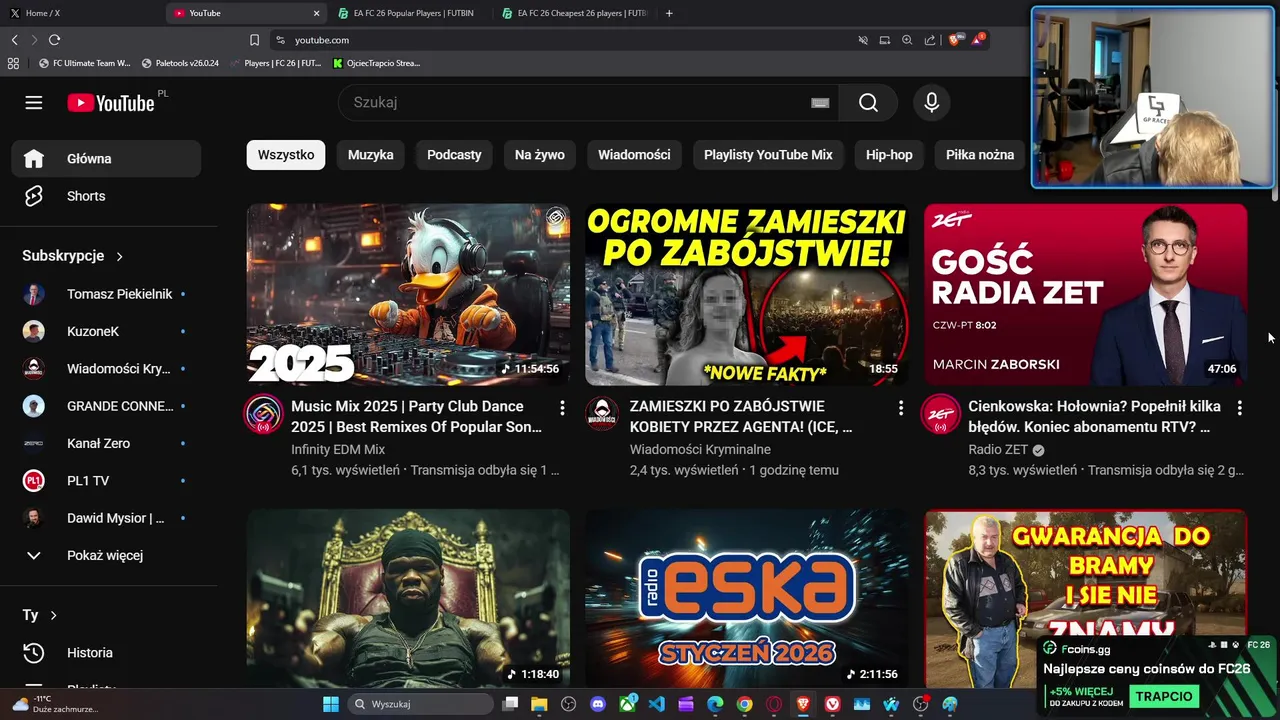1280x720 pixels.
Task: Open the Główna home page
Action: click(x=106, y=159)
